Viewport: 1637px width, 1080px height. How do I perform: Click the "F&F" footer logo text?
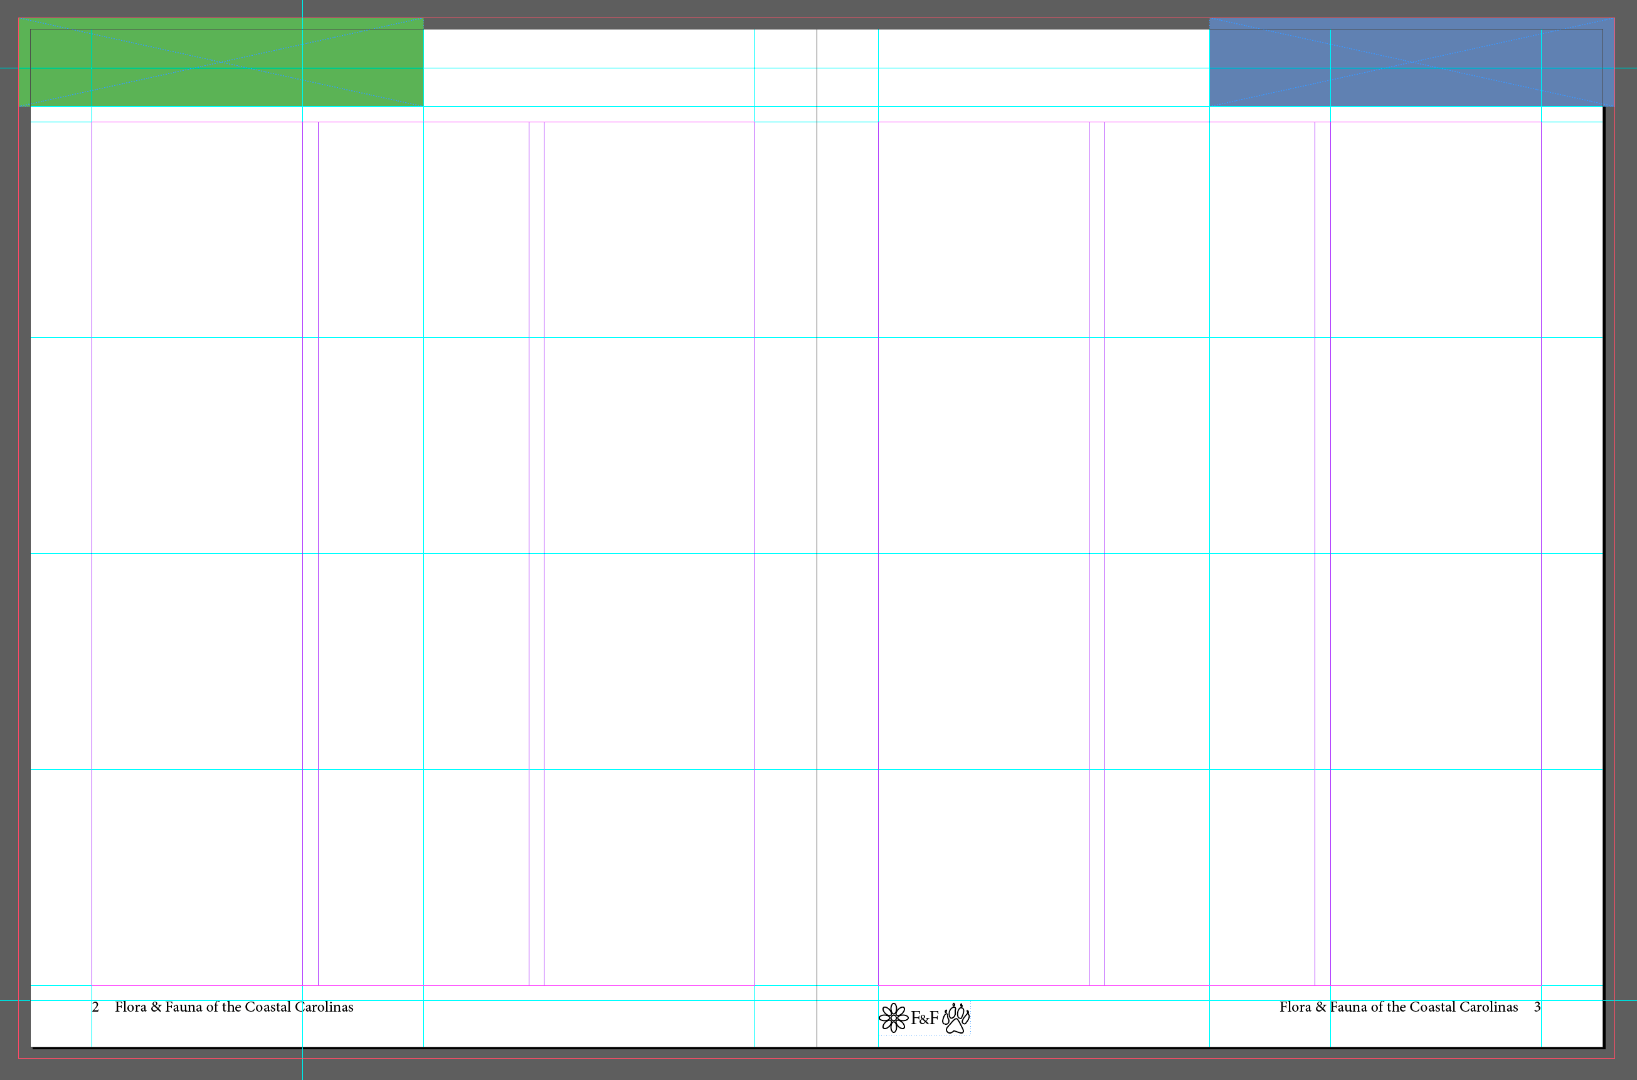(x=925, y=1019)
